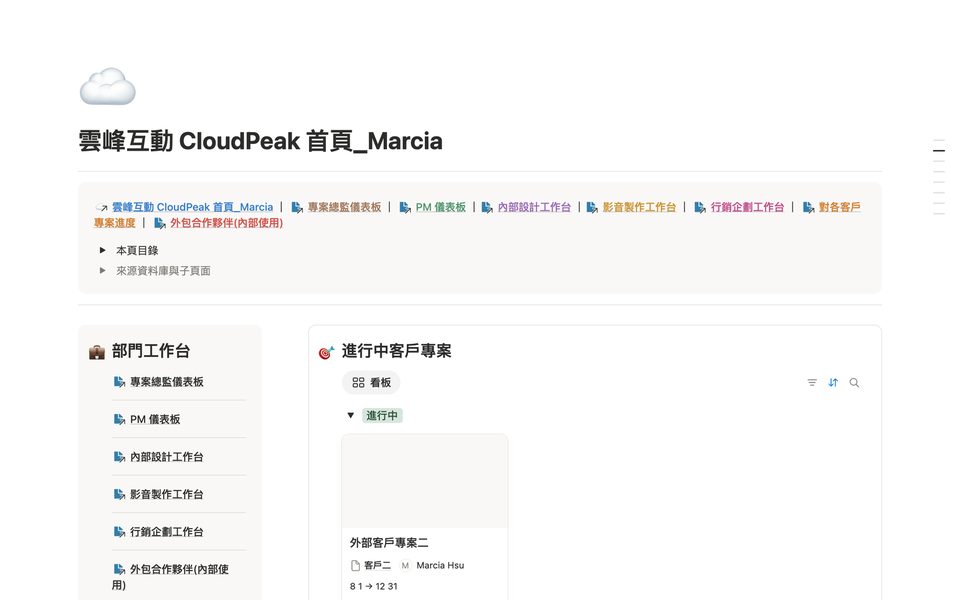Expand the 來源資料庫與子頁面 toggle
Screen dimensions: 960x600
click(x=103, y=270)
